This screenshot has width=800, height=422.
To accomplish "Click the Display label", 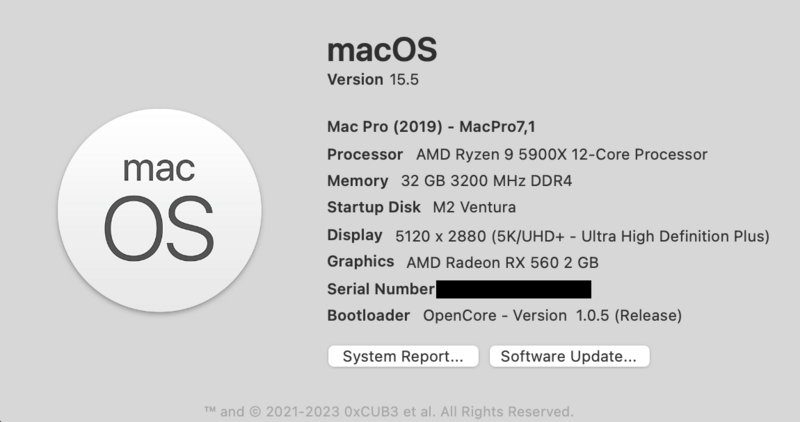I will click(x=355, y=235).
